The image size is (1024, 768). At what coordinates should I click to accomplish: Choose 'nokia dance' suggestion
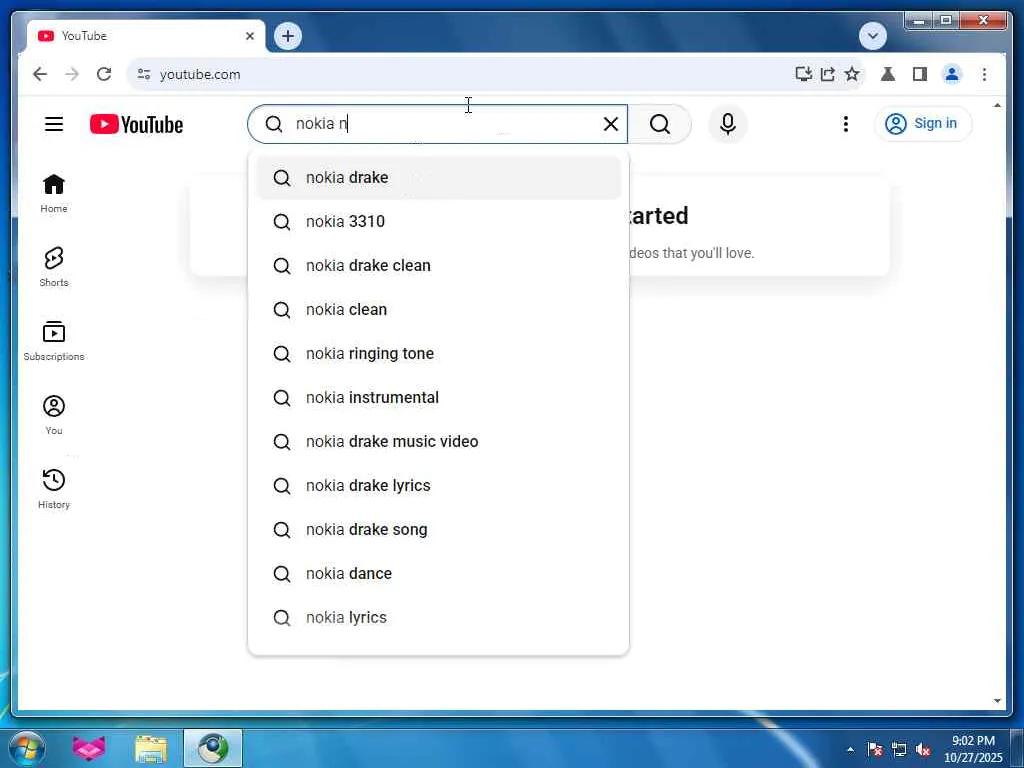click(x=439, y=573)
